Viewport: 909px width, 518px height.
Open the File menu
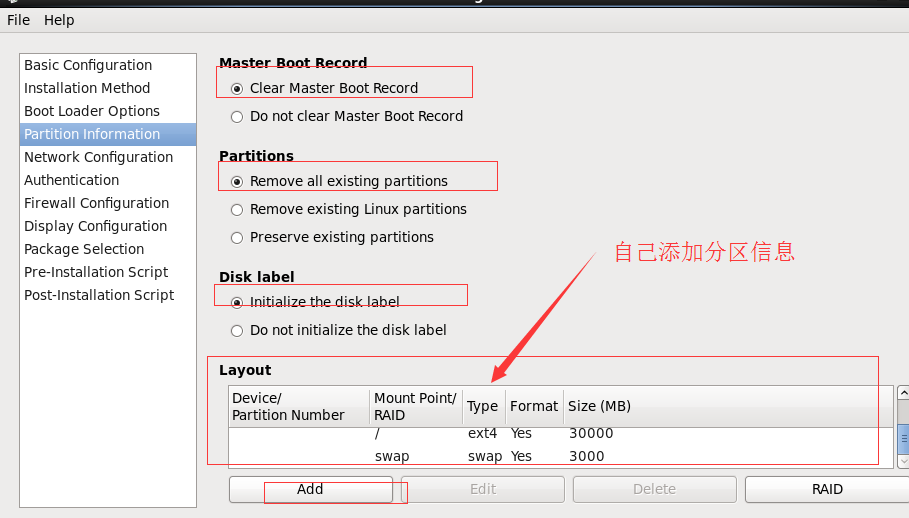pyautogui.click(x=18, y=20)
